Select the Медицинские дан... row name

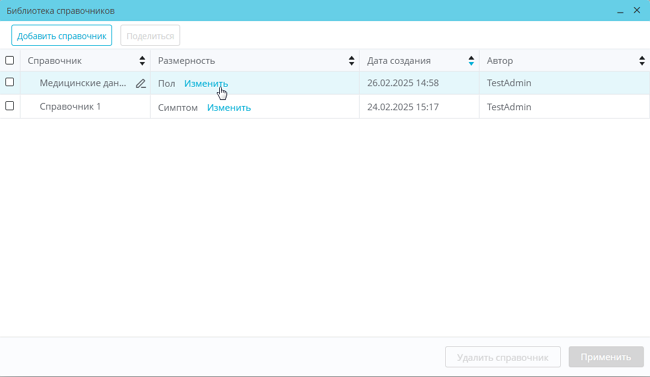[83, 83]
